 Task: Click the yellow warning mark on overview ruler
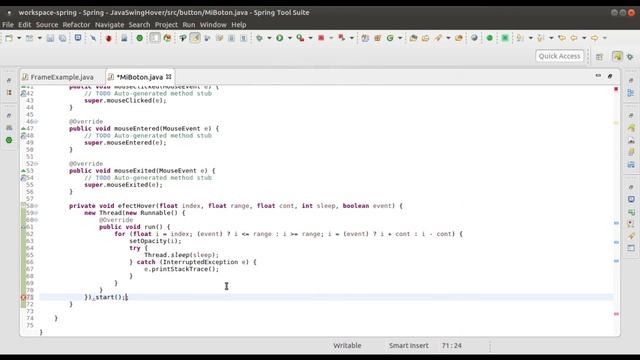[x=616, y=122]
